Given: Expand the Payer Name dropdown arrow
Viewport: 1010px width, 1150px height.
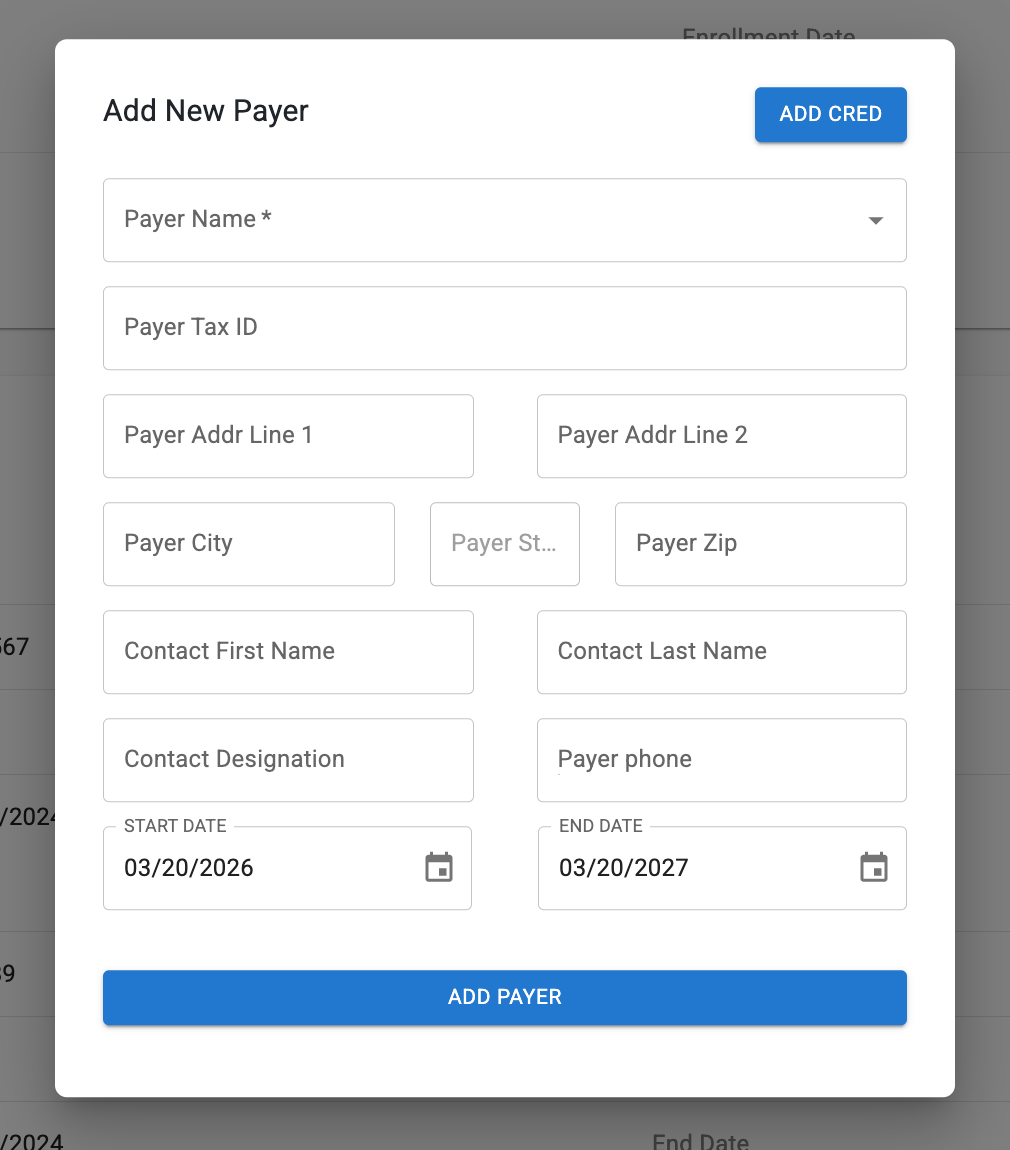Looking at the screenshot, I should (x=875, y=221).
